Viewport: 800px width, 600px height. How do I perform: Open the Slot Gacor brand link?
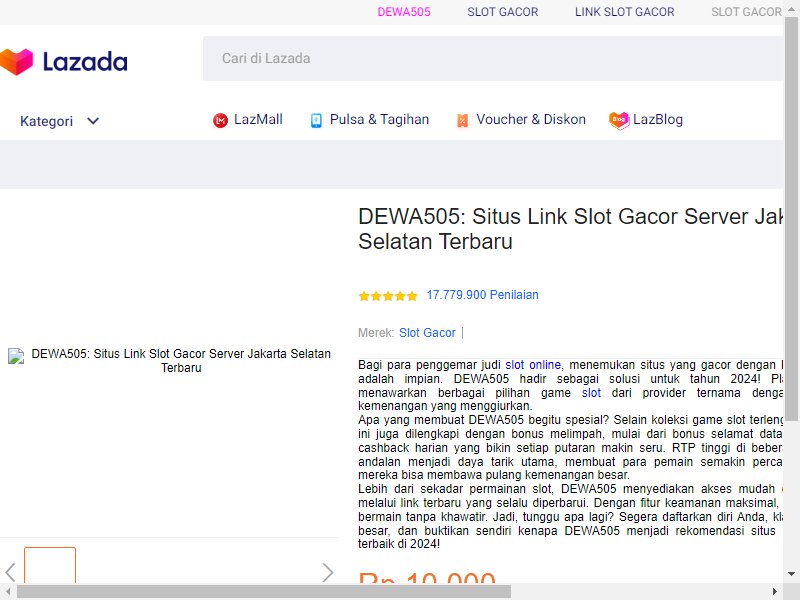[427, 333]
